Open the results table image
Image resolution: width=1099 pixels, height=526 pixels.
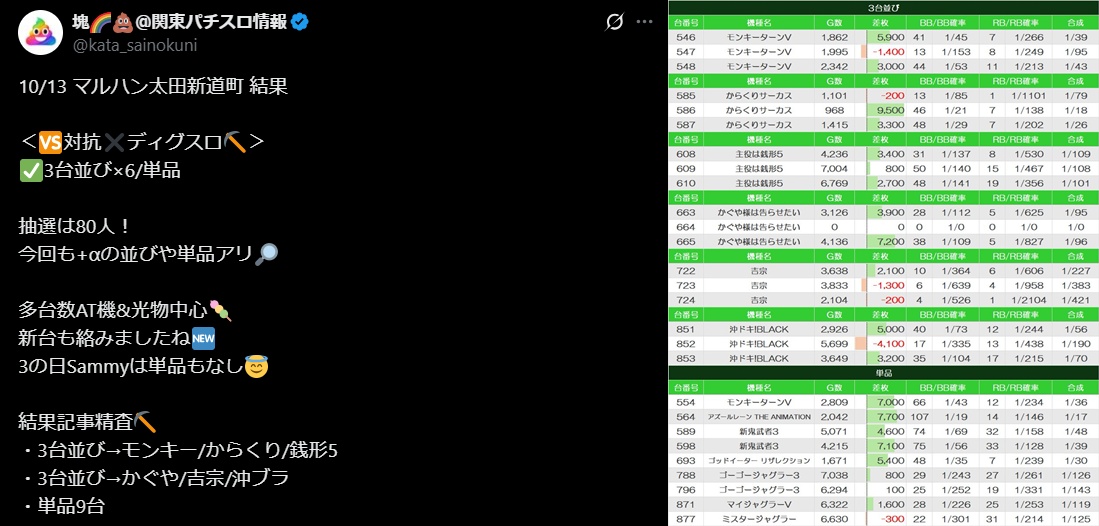pyautogui.click(x=883, y=263)
